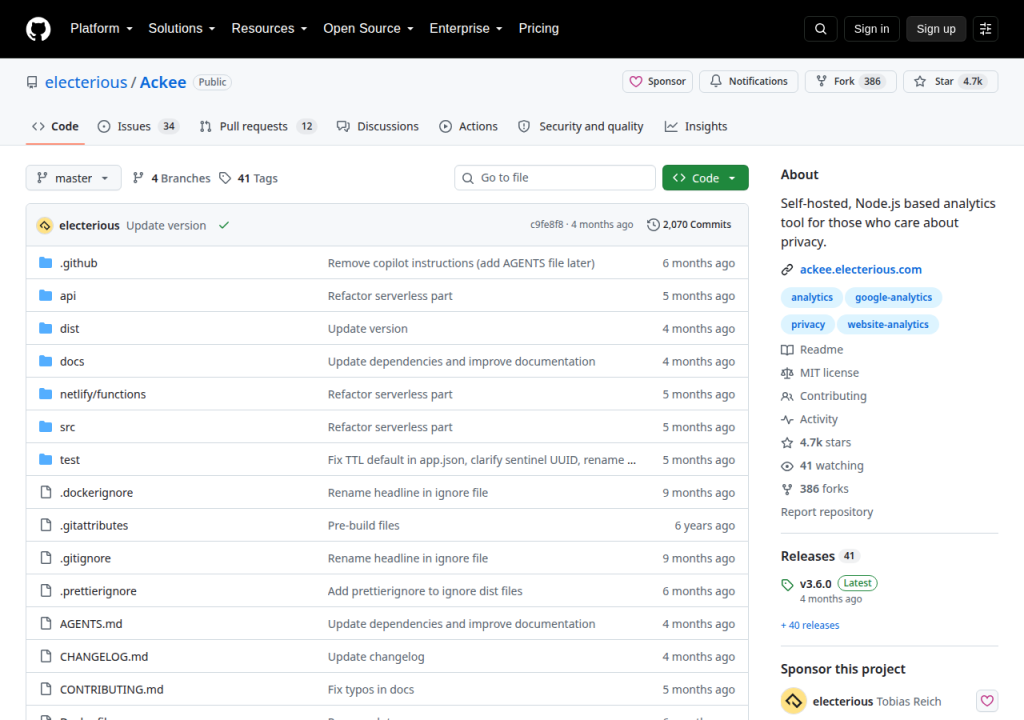1024x720 pixels.
Task: Open the Enterprise dropdown menu
Action: point(466,29)
